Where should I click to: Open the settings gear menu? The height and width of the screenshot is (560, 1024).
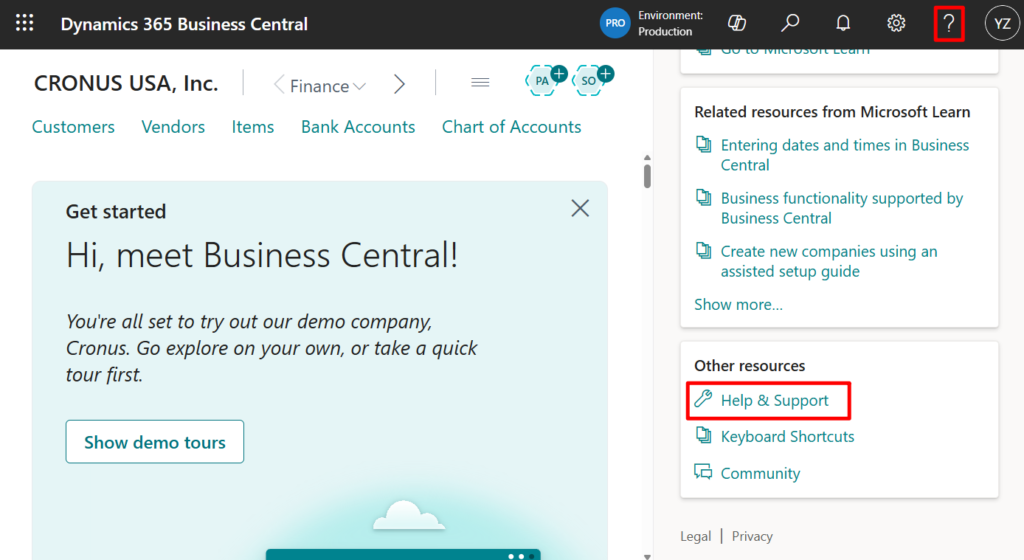(896, 24)
